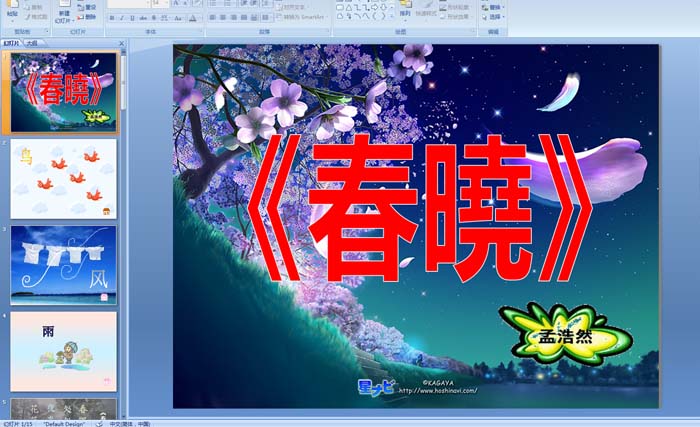Close the slide thumbnail pane
Image resolution: width=700 pixels, height=427 pixels.
click(121, 43)
